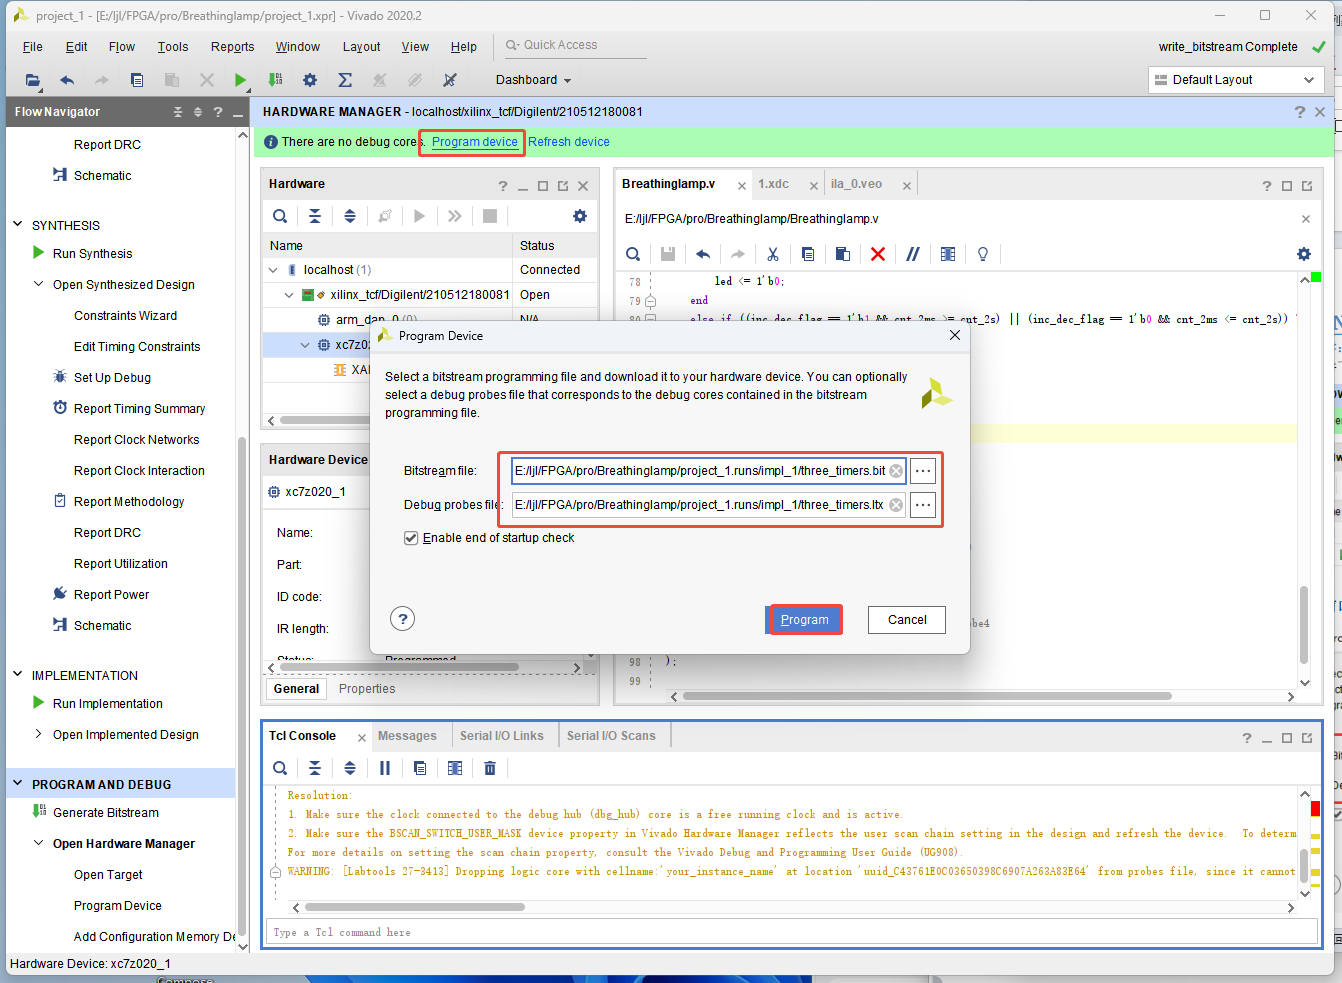The height and width of the screenshot is (983, 1342).
Task: Close the Program Device dialog
Action: pyautogui.click(x=955, y=335)
